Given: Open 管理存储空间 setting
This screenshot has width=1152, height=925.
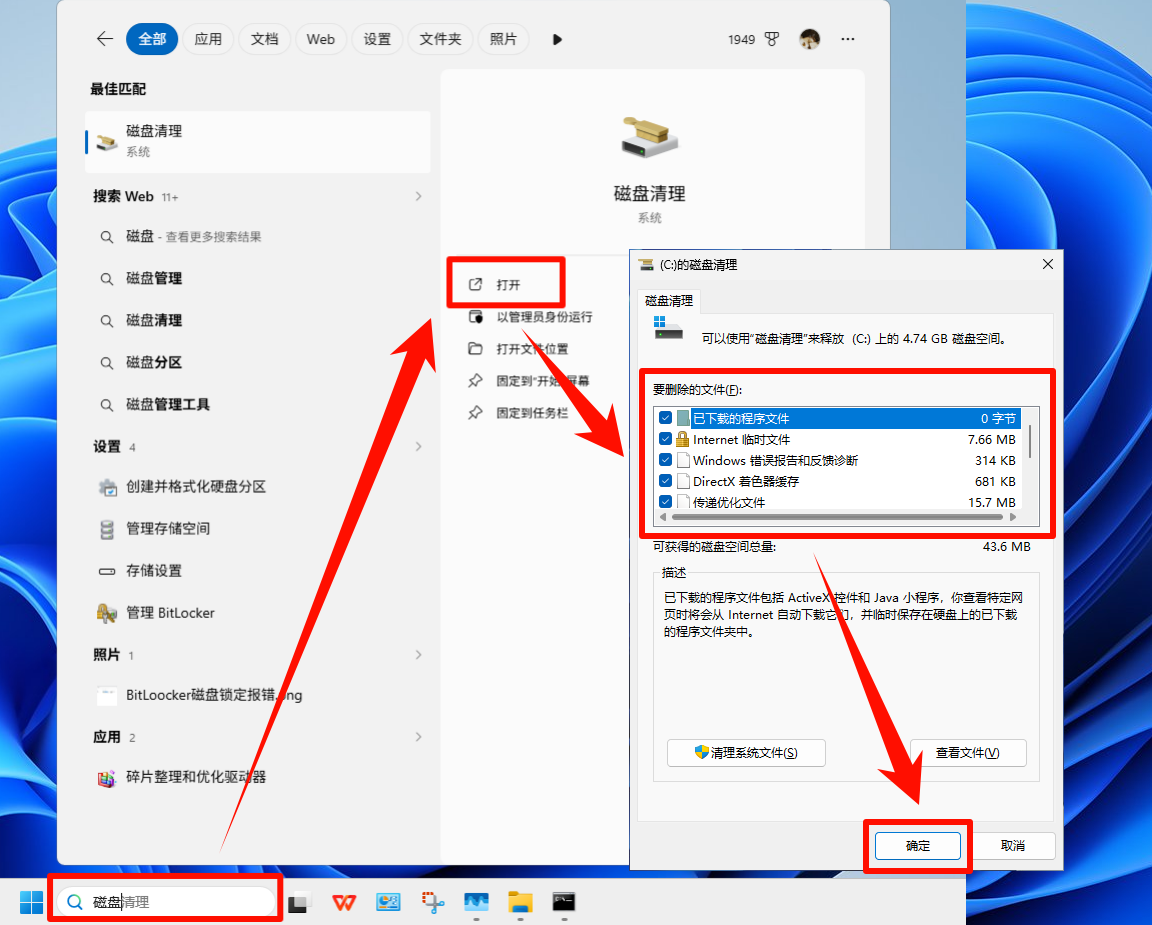Looking at the screenshot, I should 258,528.
